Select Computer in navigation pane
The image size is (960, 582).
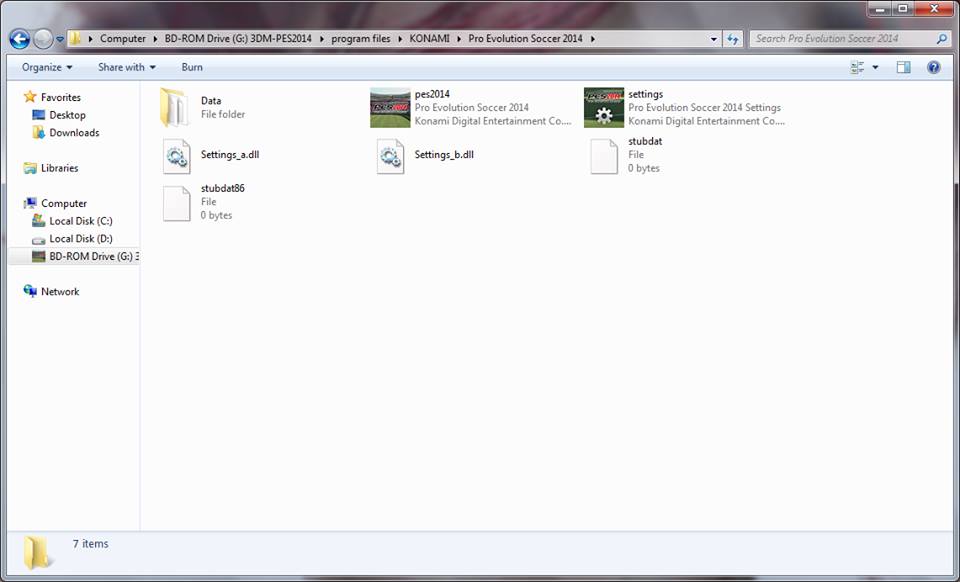(64, 204)
